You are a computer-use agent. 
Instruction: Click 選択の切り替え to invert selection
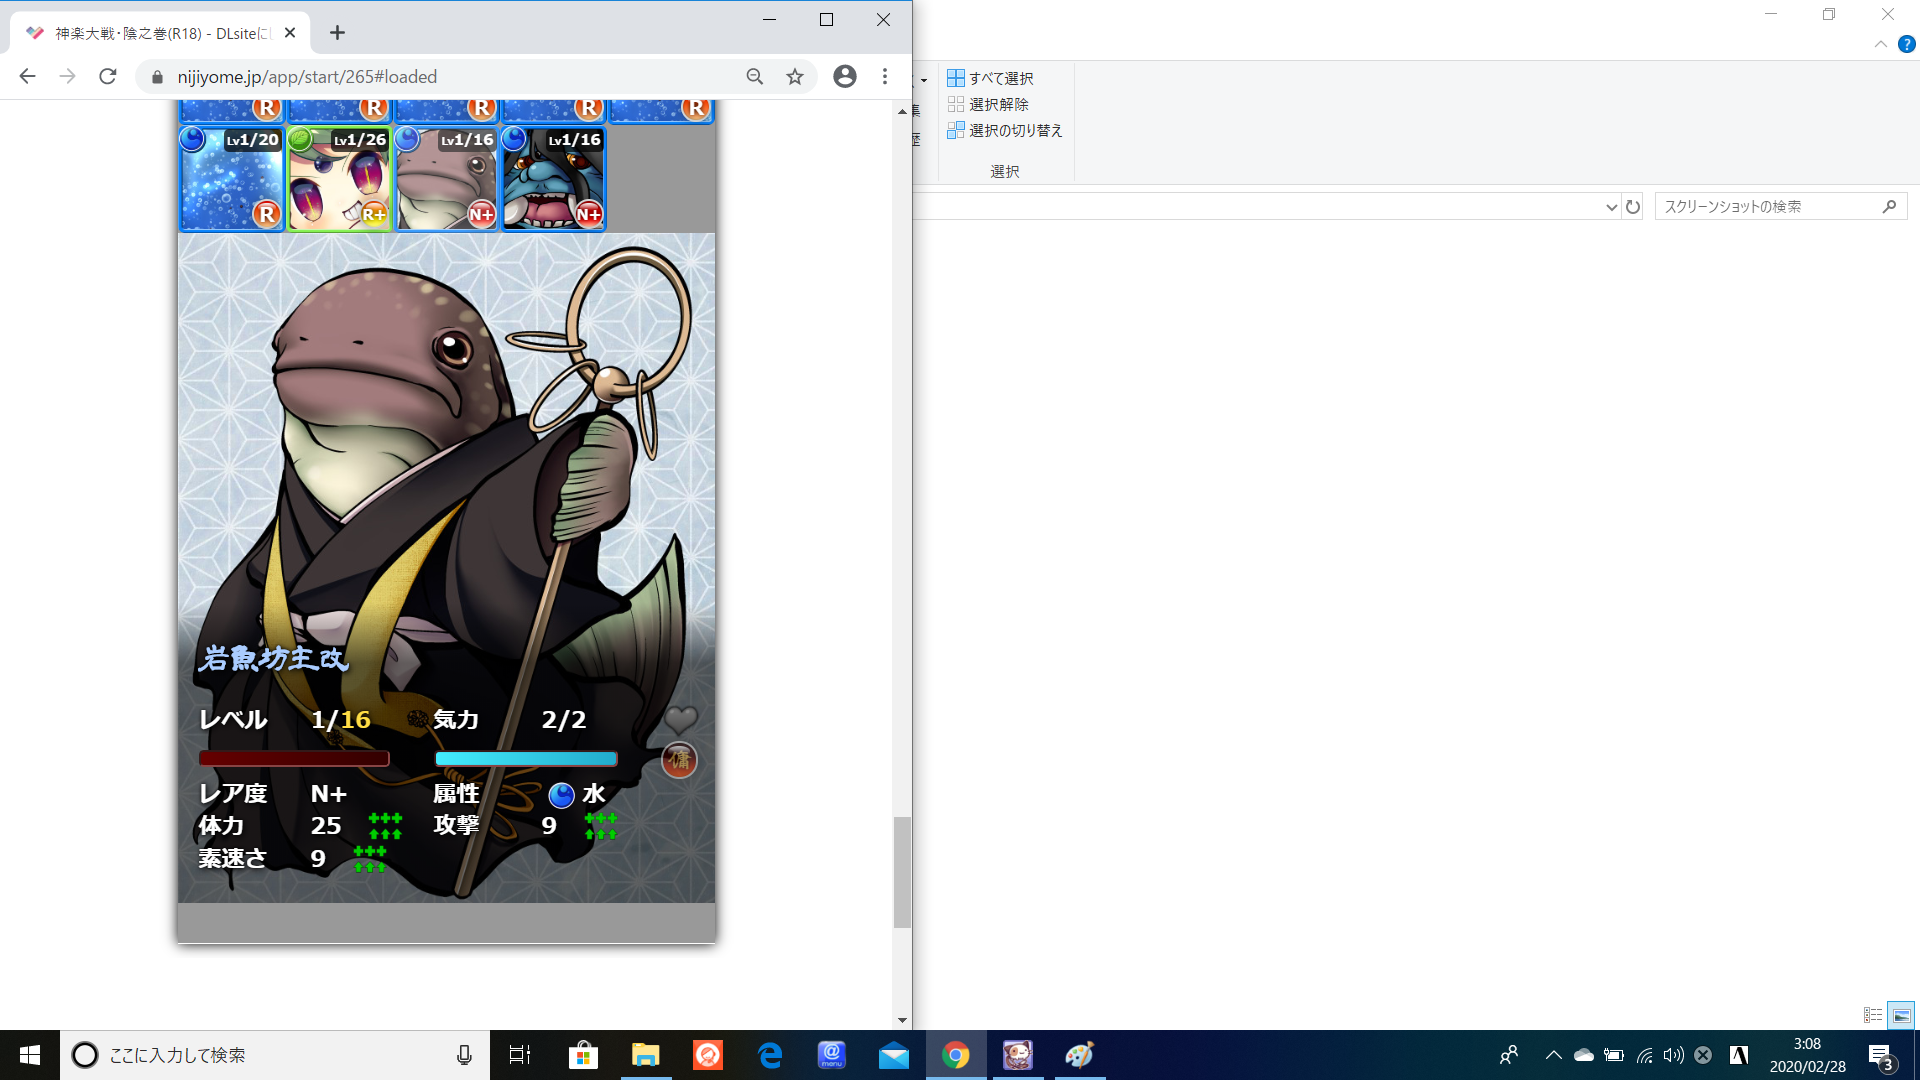[x=1005, y=130]
